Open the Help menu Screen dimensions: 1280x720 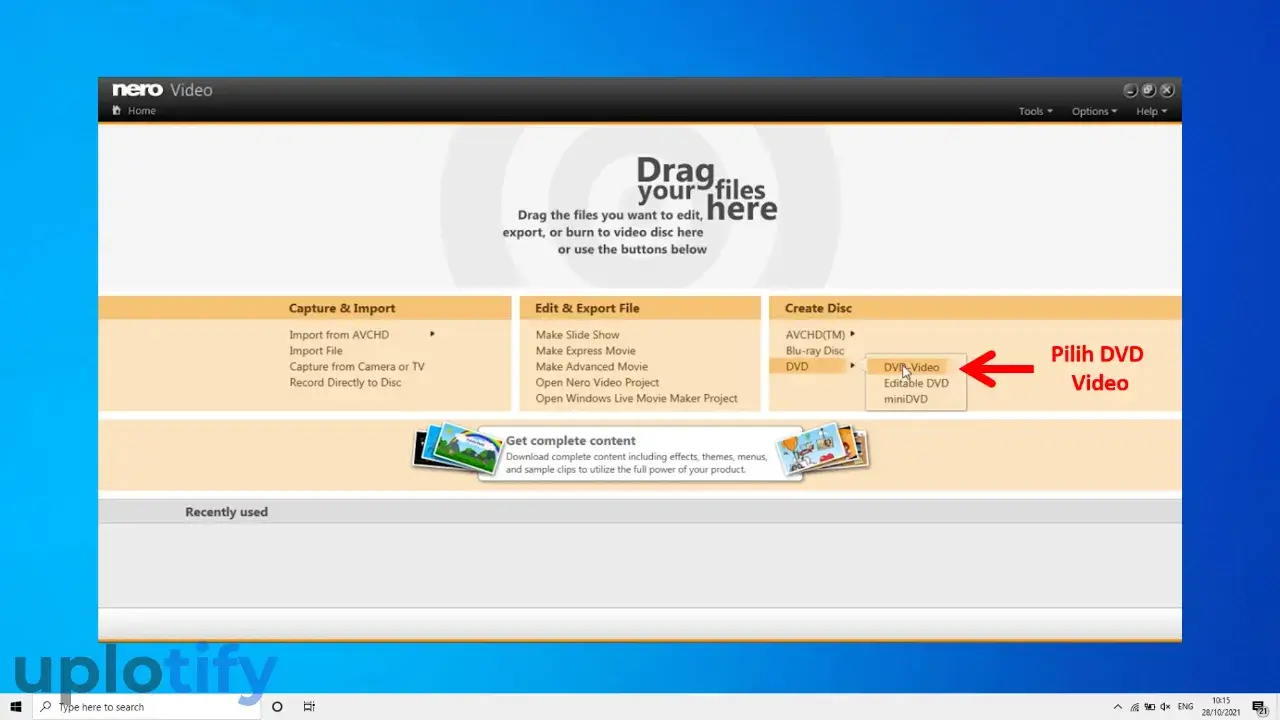click(x=1151, y=111)
